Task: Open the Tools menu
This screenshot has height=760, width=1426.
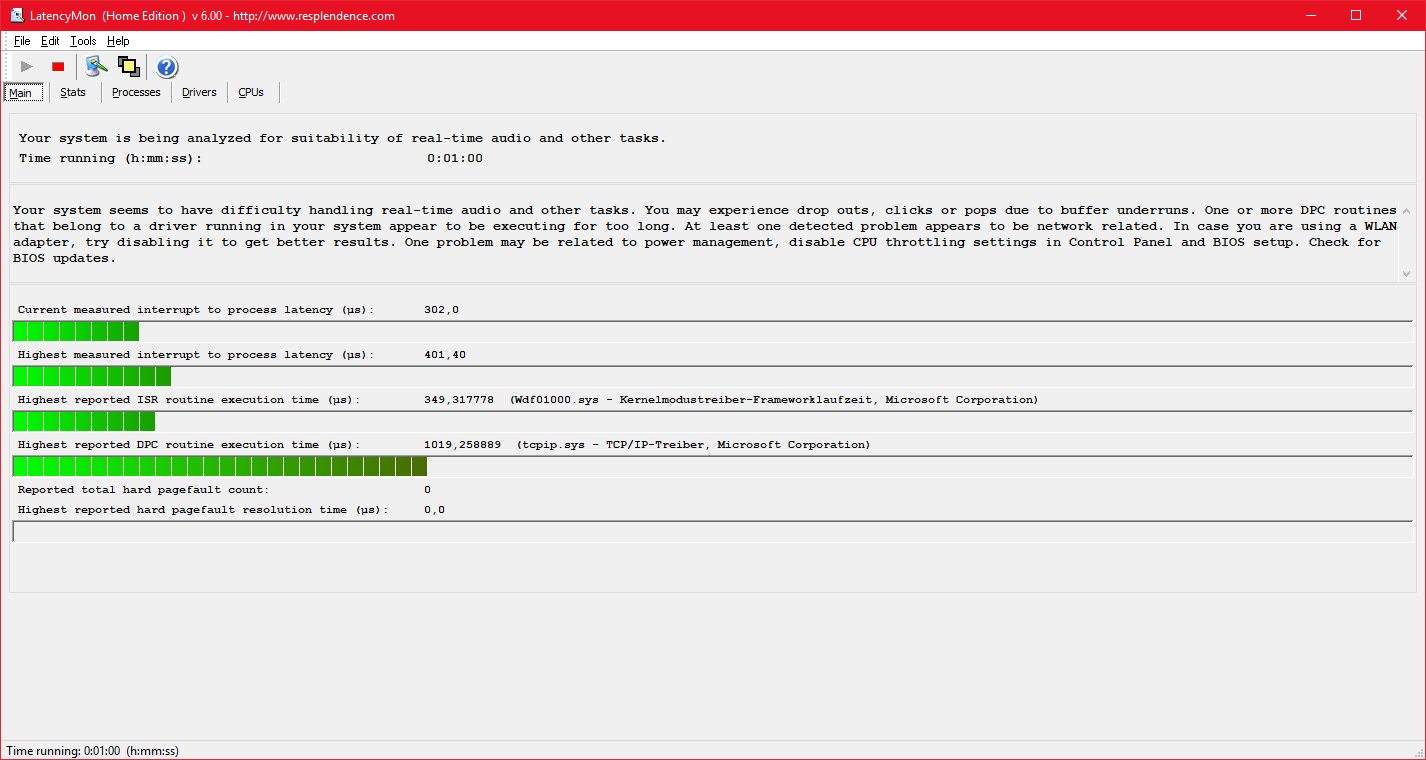Action: coord(83,41)
